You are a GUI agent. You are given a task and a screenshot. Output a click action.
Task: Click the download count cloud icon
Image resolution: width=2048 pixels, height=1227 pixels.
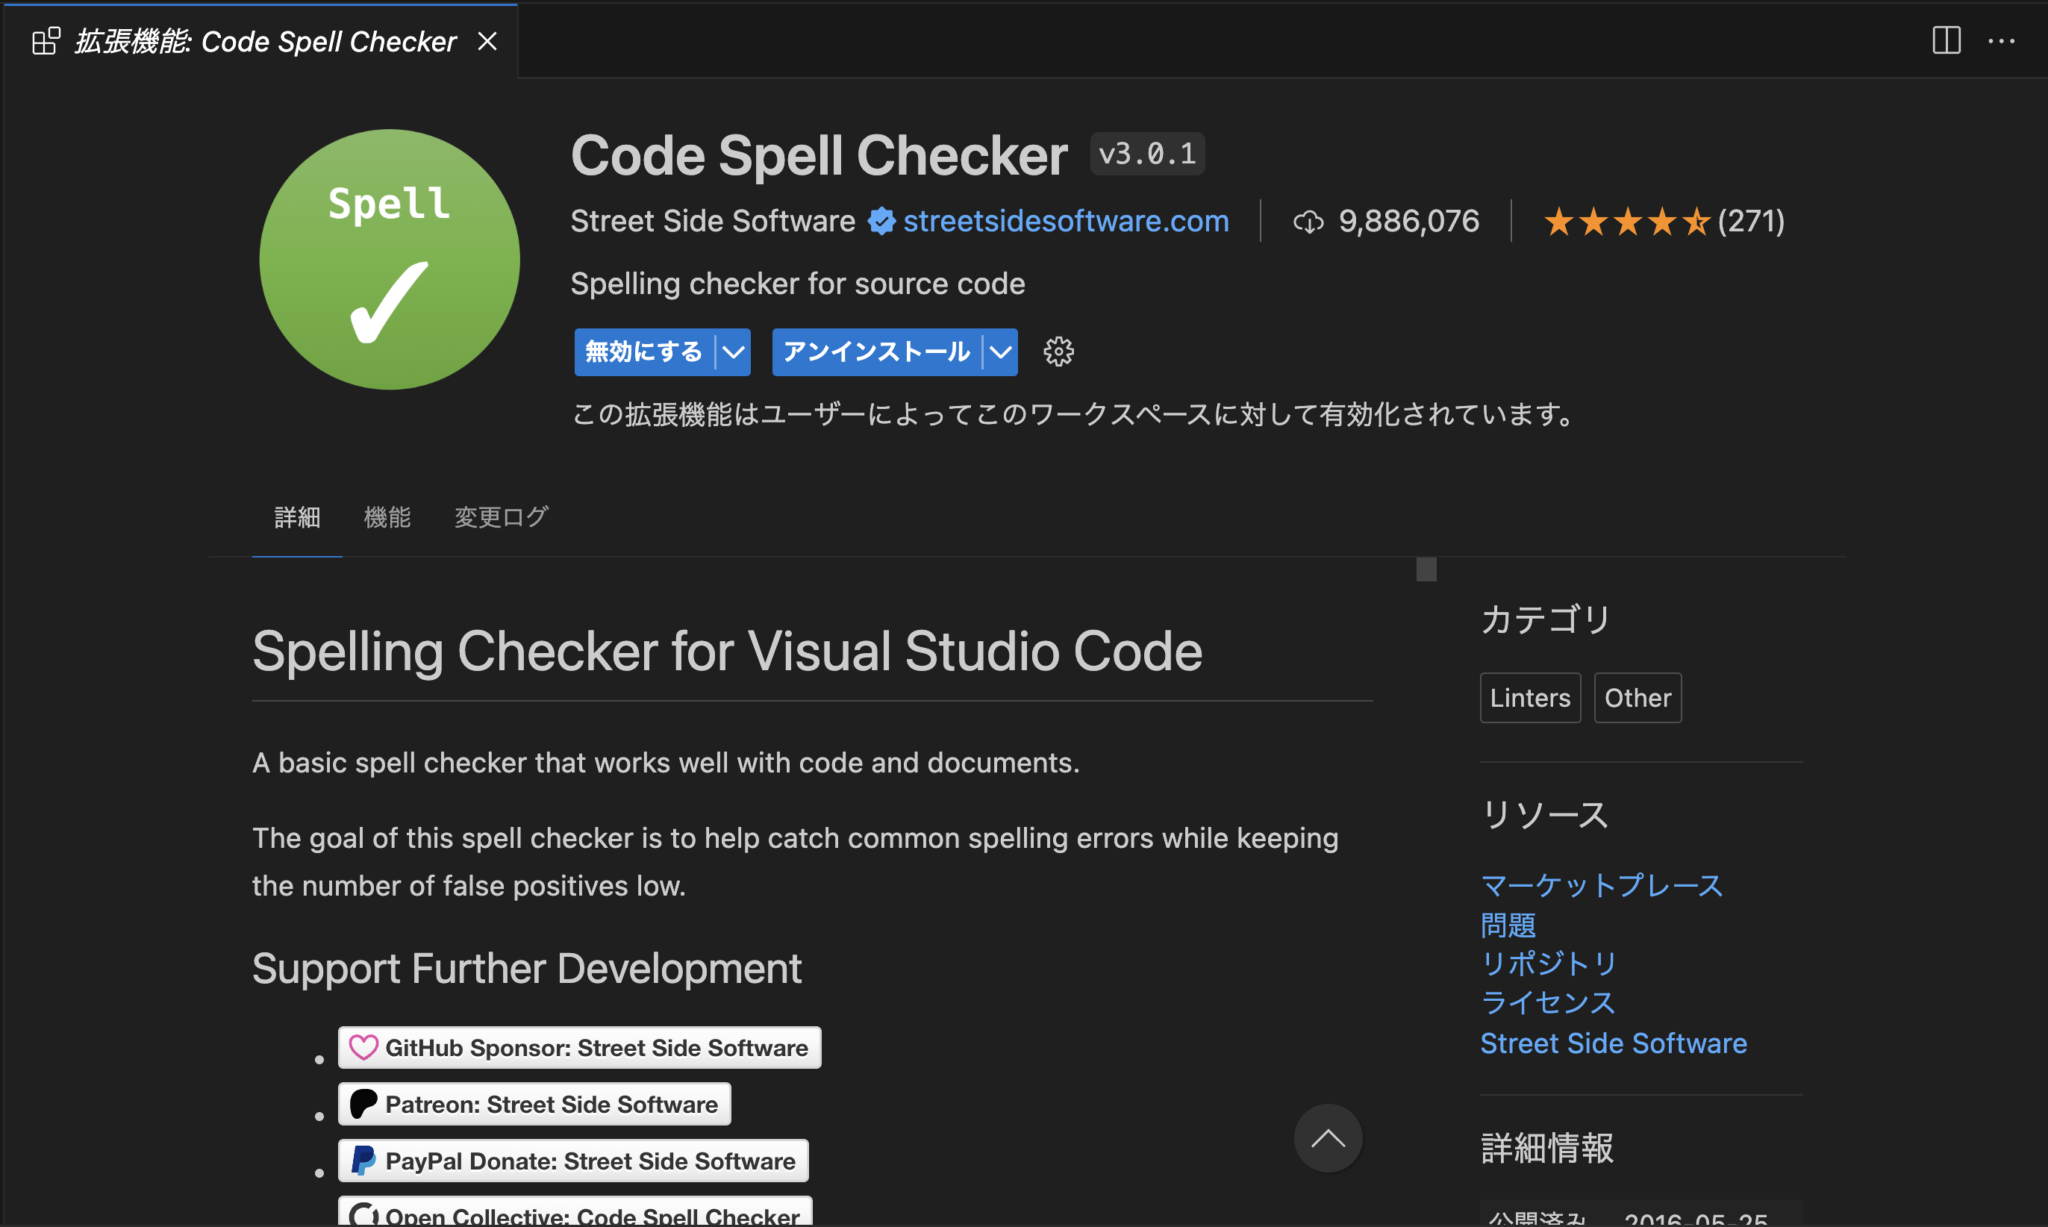click(1308, 221)
